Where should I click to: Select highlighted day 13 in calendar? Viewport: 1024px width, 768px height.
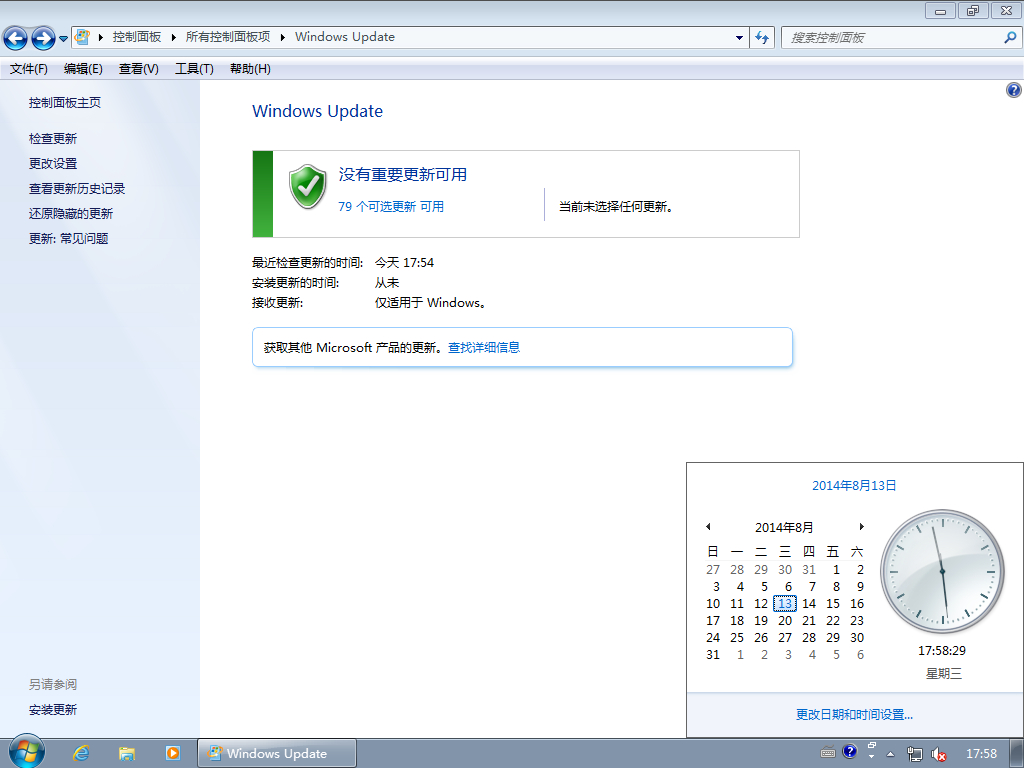point(785,603)
